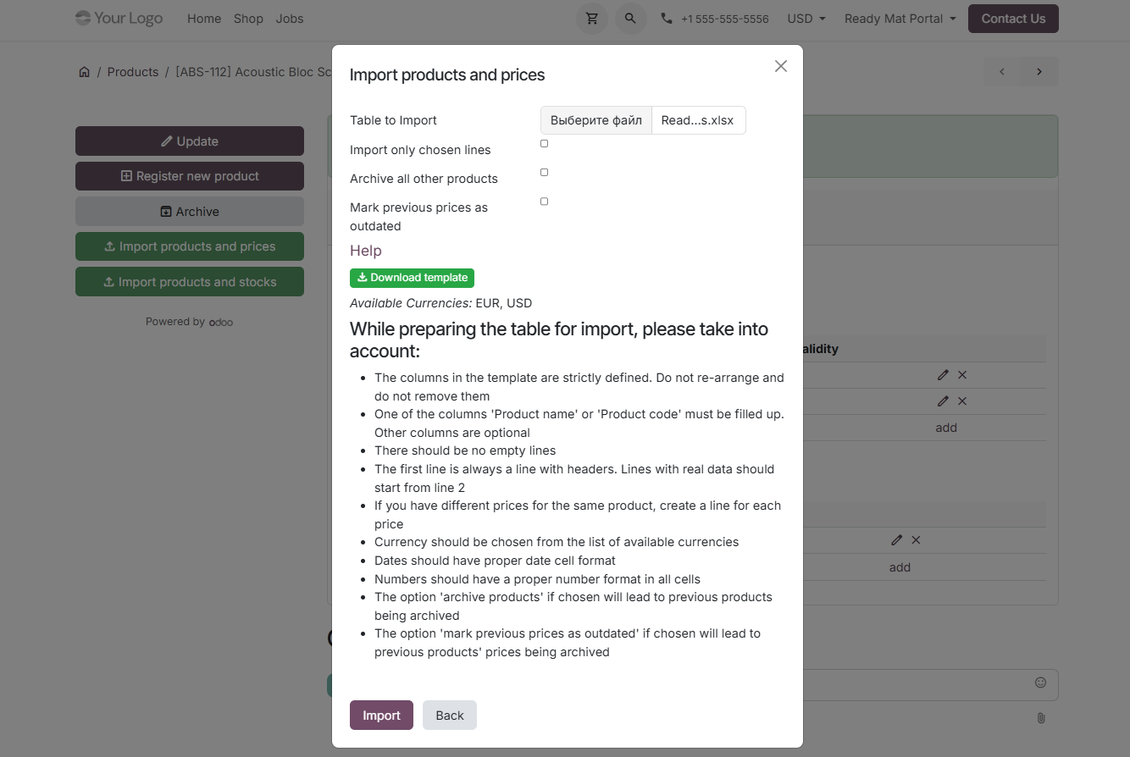
Task: Click the first pencil edit icon under Validity
Action: (x=943, y=375)
